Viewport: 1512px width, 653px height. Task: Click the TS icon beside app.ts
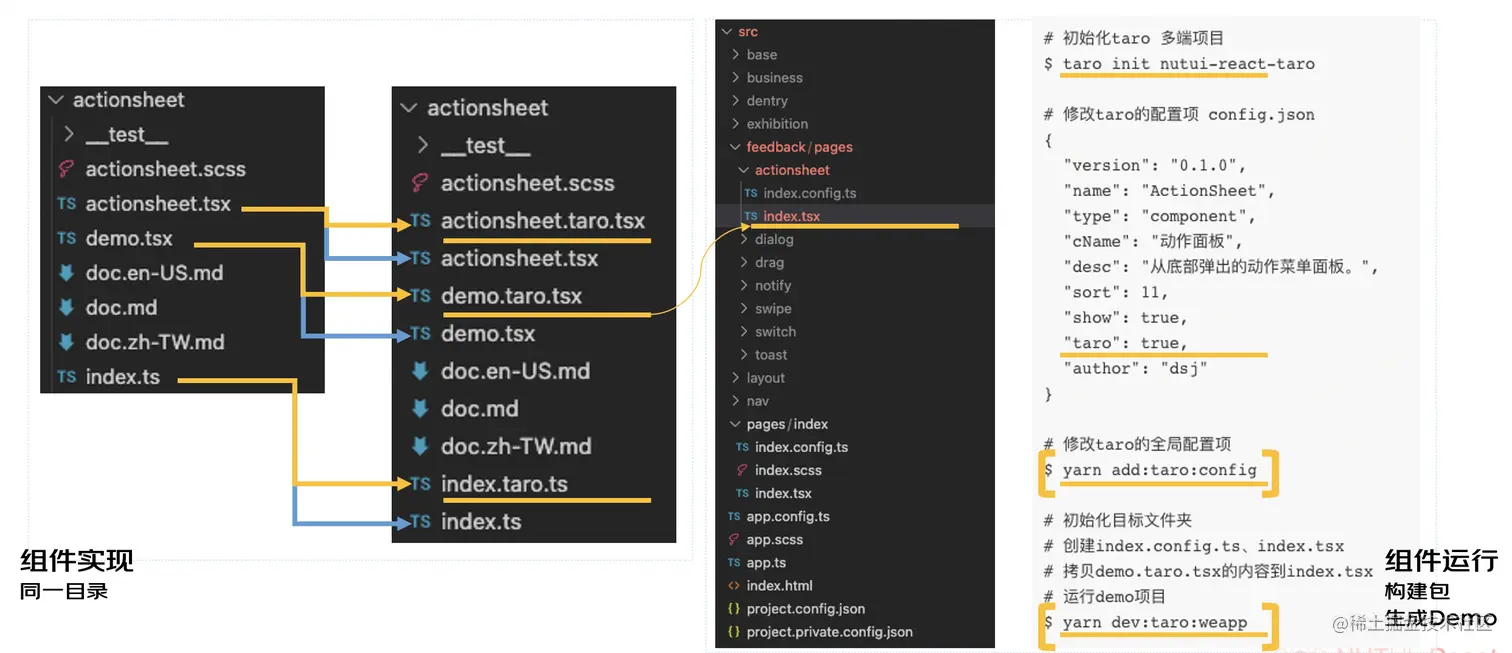point(734,563)
